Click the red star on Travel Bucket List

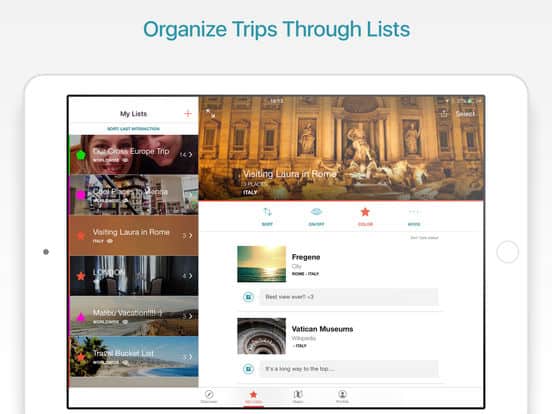point(81,357)
